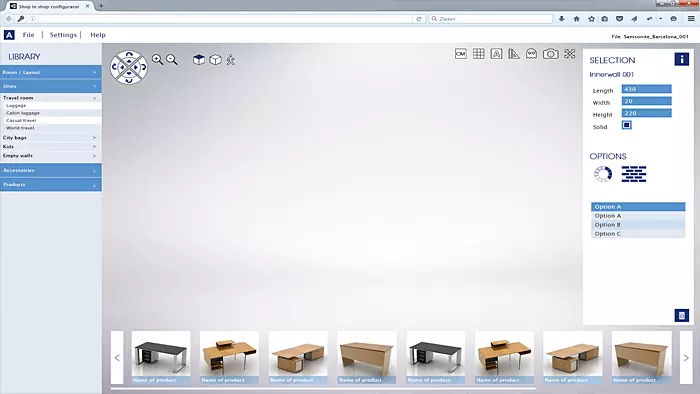Rotate view right on navigation wheel
The image size is (700, 394).
(143, 67)
